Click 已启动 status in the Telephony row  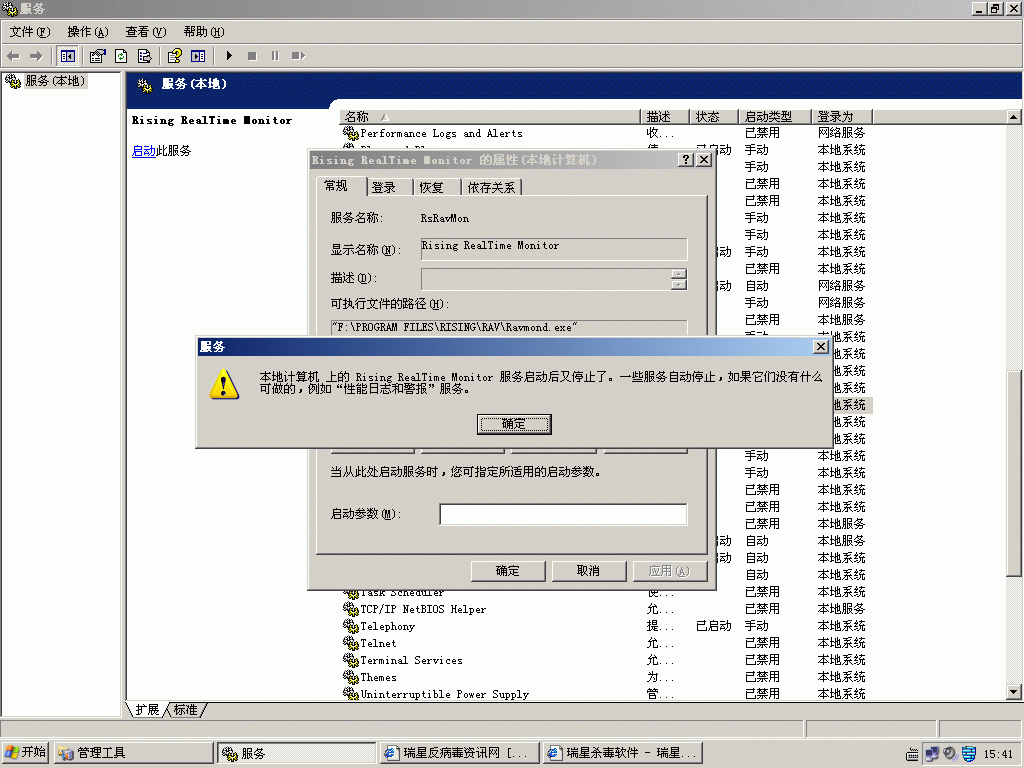click(714, 626)
